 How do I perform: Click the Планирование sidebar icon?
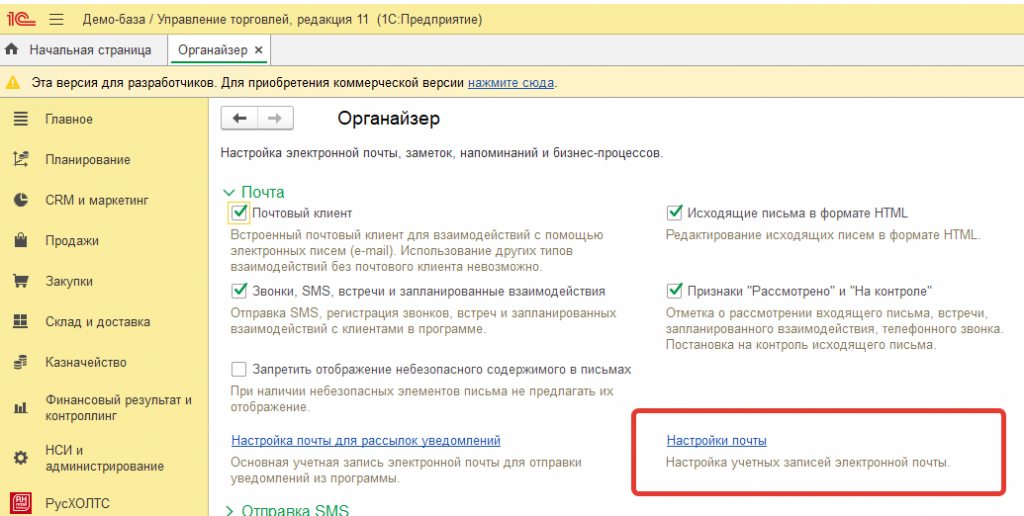21,159
